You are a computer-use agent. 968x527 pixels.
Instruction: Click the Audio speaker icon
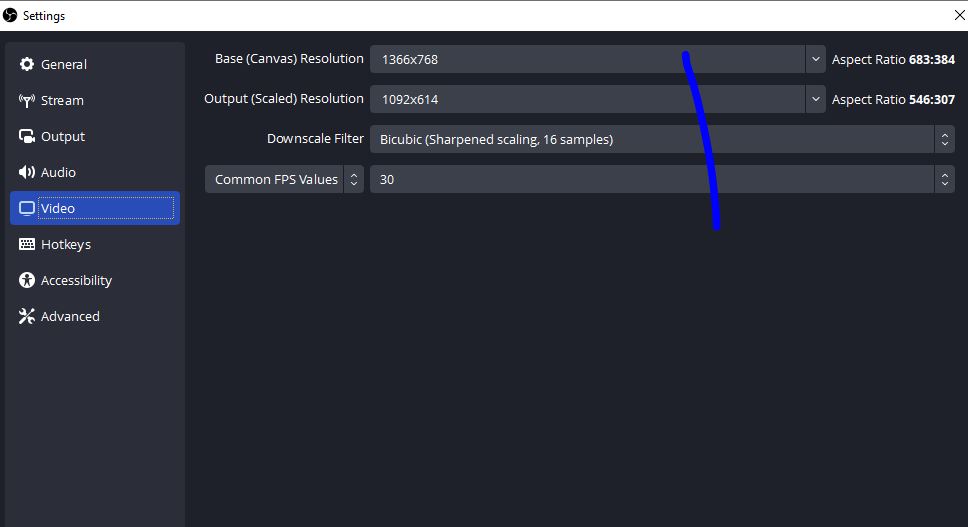click(x=27, y=172)
